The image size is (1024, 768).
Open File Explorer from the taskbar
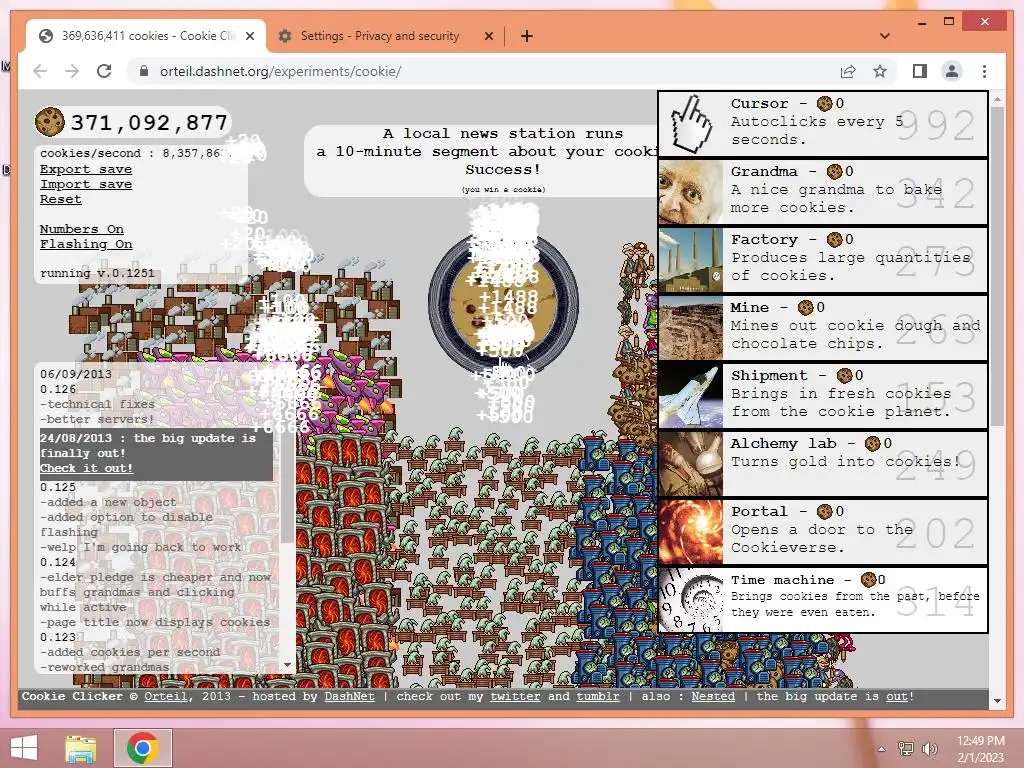(81, 748)
